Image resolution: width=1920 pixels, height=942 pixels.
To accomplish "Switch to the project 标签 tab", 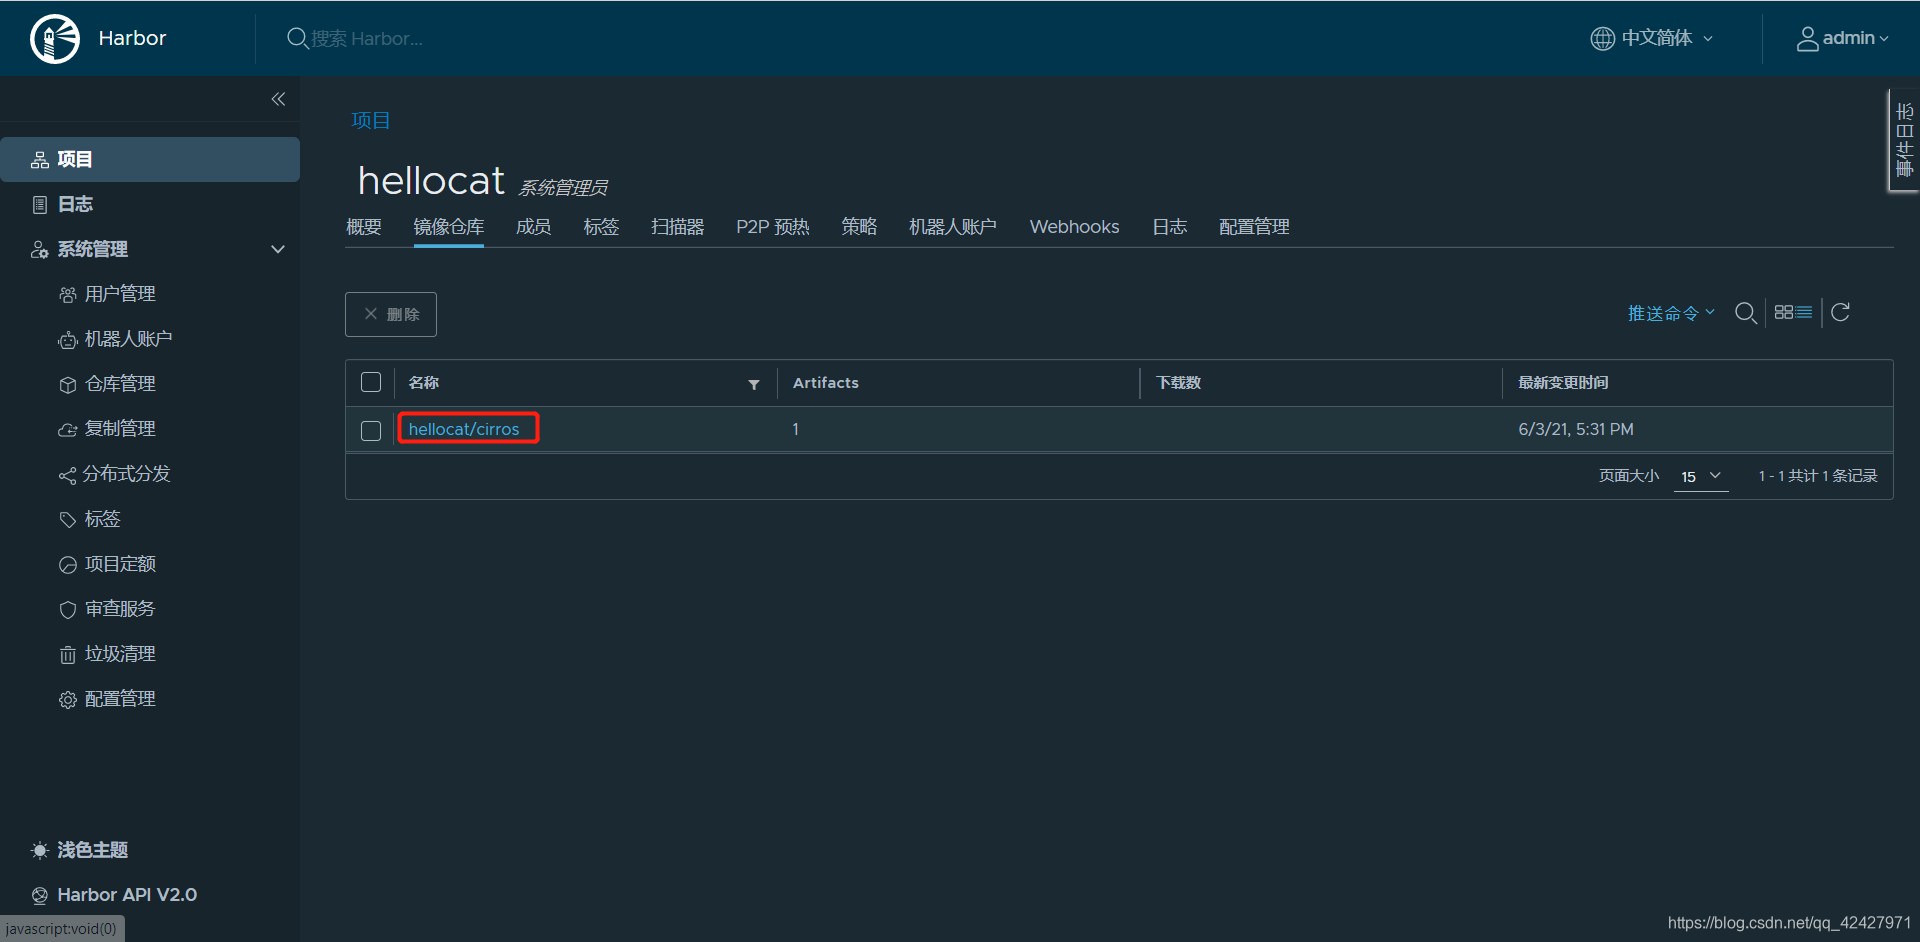I will tap(601, 227).
